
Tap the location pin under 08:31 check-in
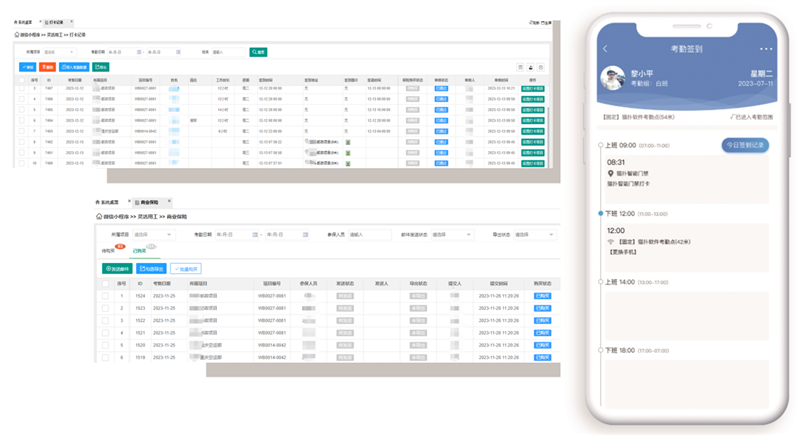(610, 173)
